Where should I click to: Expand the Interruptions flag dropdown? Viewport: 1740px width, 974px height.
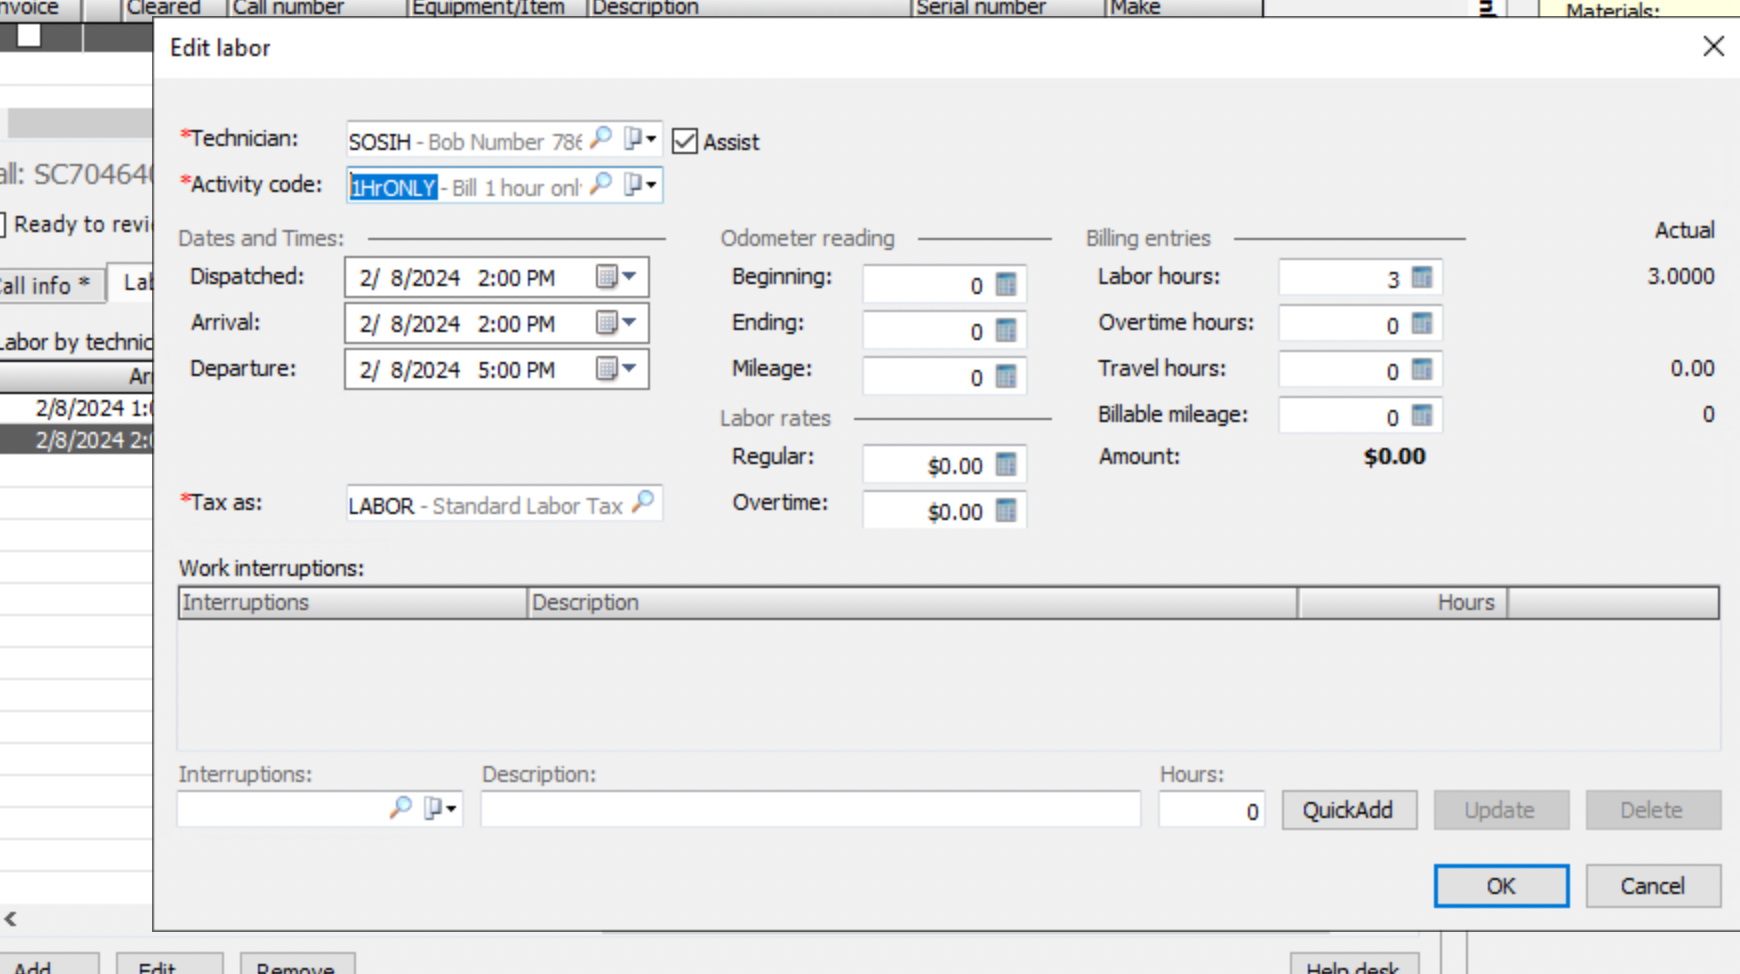pos(440,808)
